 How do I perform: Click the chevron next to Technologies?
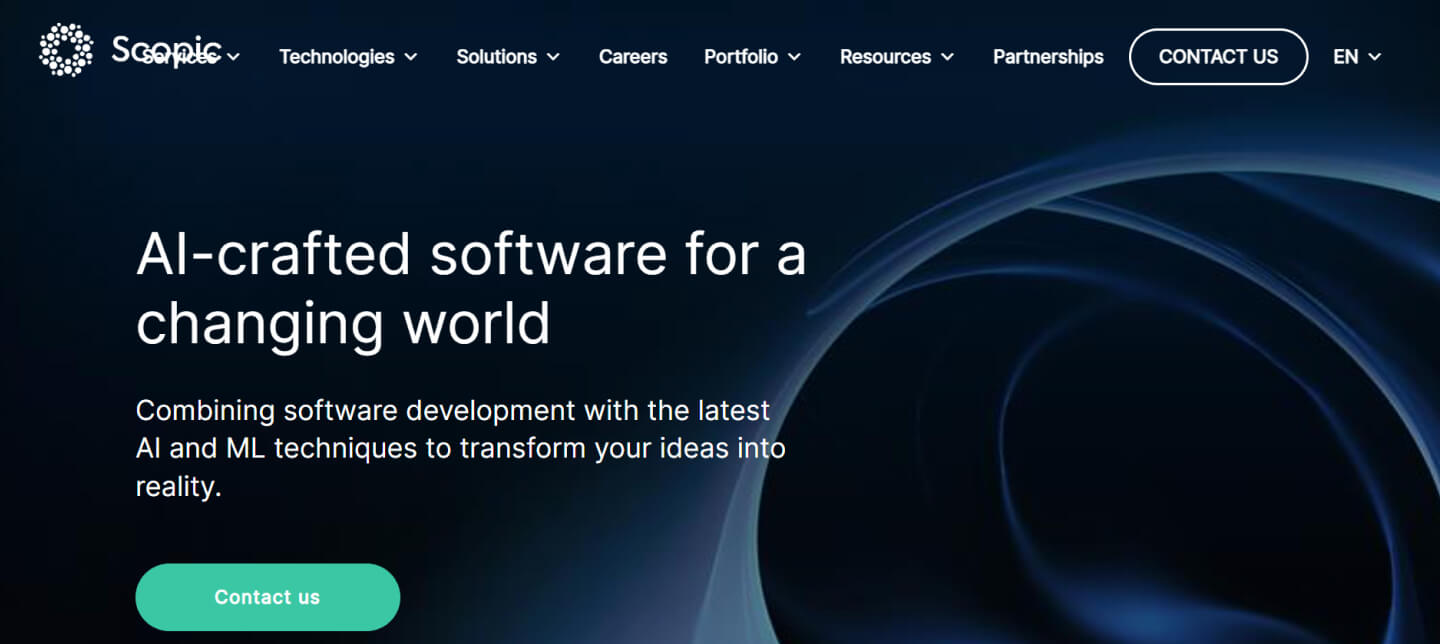(411, 57)
